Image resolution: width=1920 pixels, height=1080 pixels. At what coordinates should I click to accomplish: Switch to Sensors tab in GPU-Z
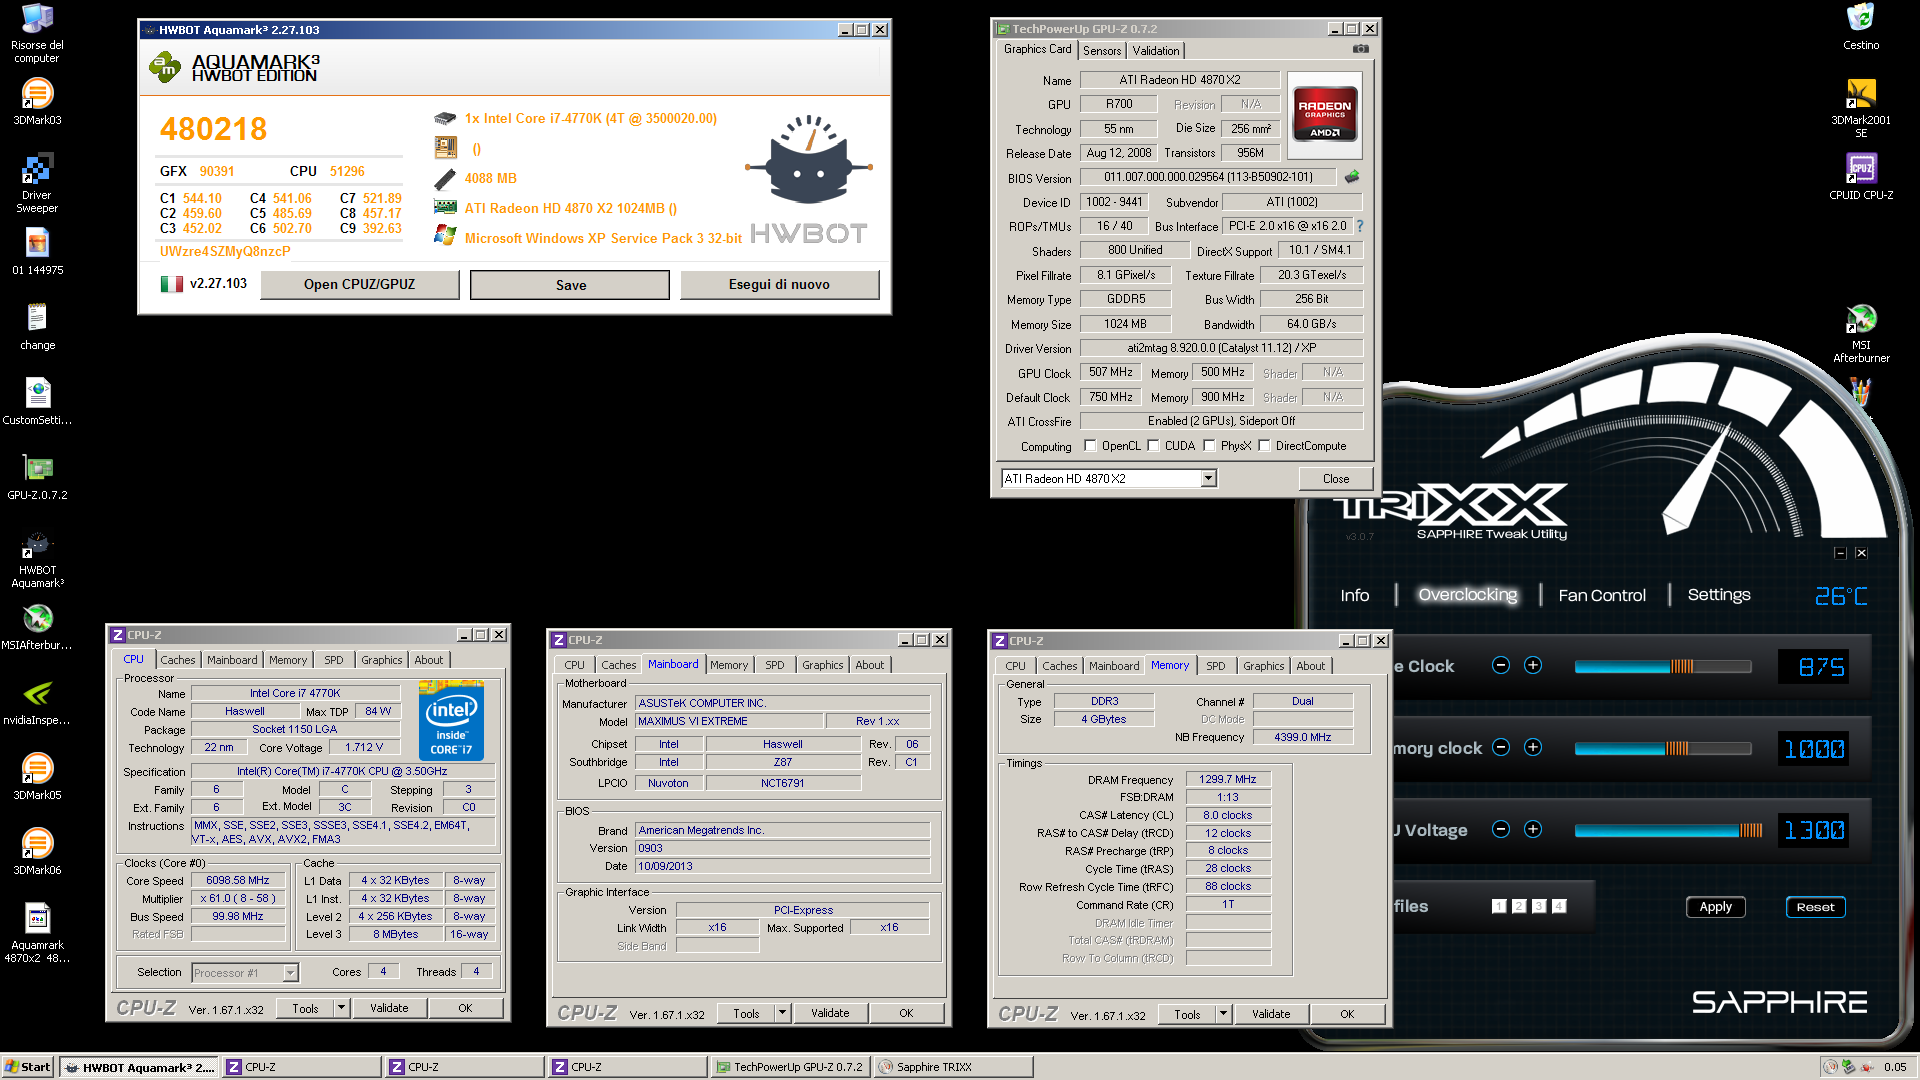tap(1102, 50)
